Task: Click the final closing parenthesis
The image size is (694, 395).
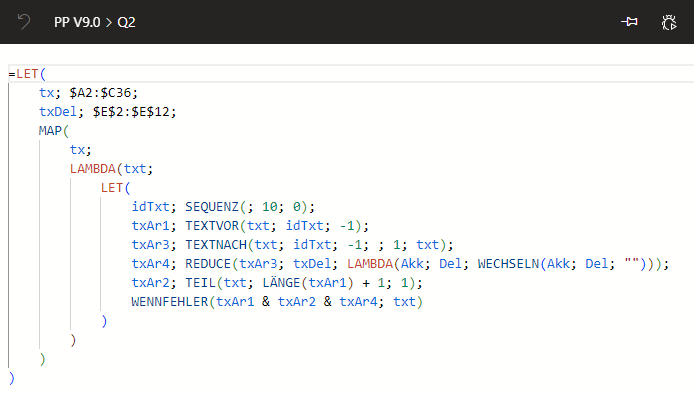Action: [x=12, y=379]
